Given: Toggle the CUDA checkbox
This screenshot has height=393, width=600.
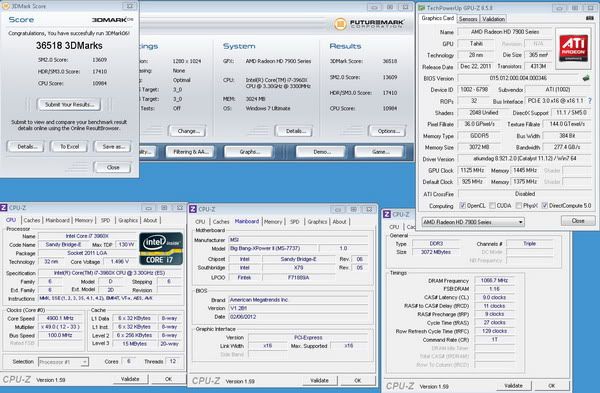Looking at the screenshot, I should click(x=492, y=205).
